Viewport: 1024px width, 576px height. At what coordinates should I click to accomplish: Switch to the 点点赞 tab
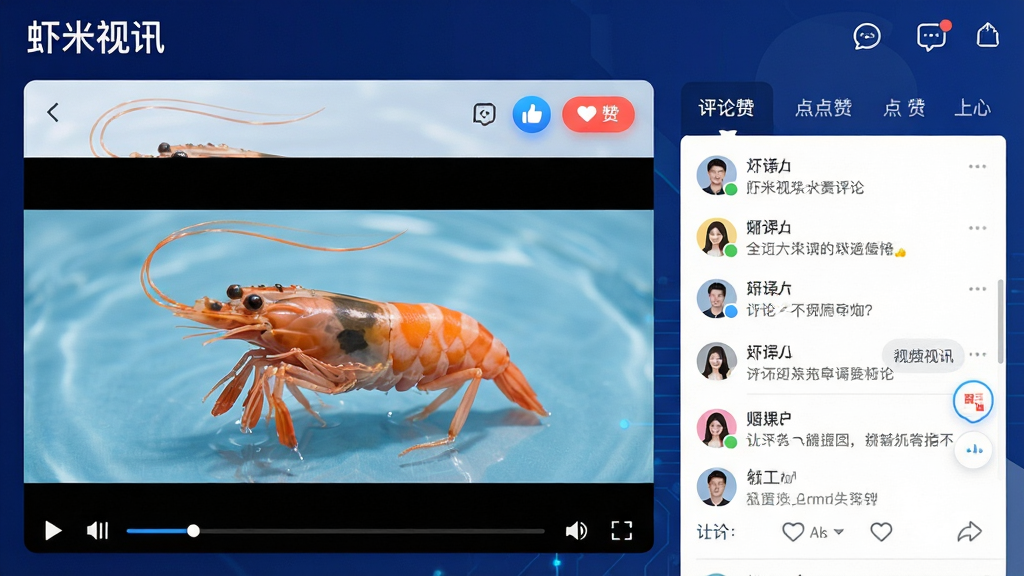823,108
